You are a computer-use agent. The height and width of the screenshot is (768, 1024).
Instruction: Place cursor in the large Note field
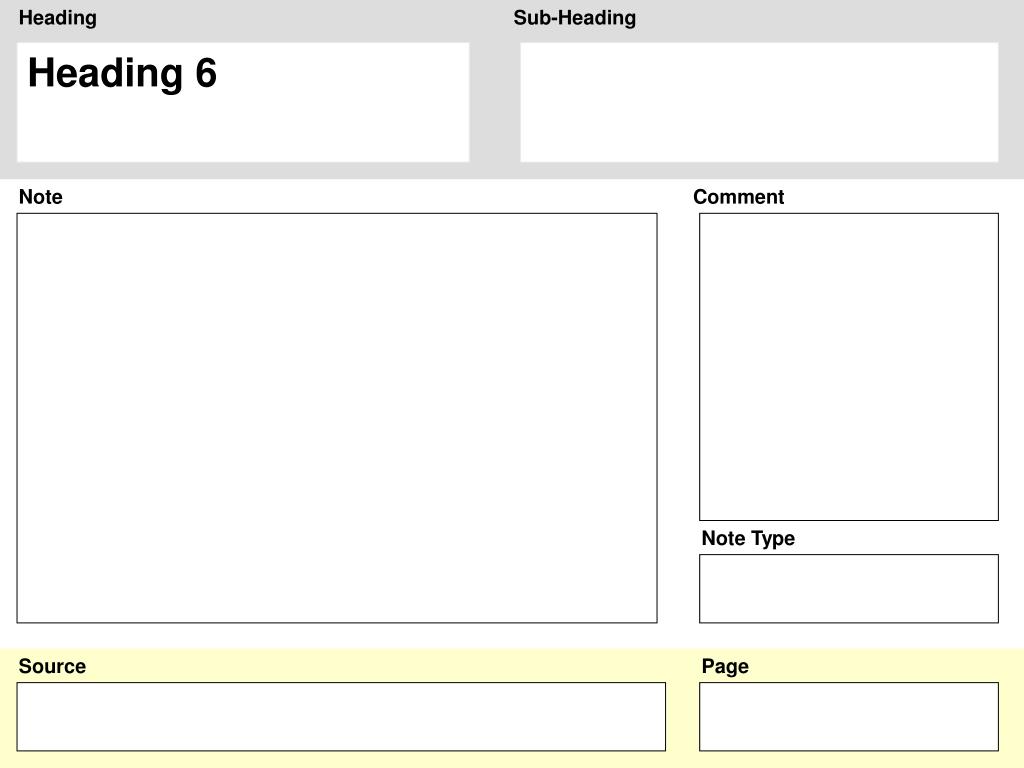point(337,418)
